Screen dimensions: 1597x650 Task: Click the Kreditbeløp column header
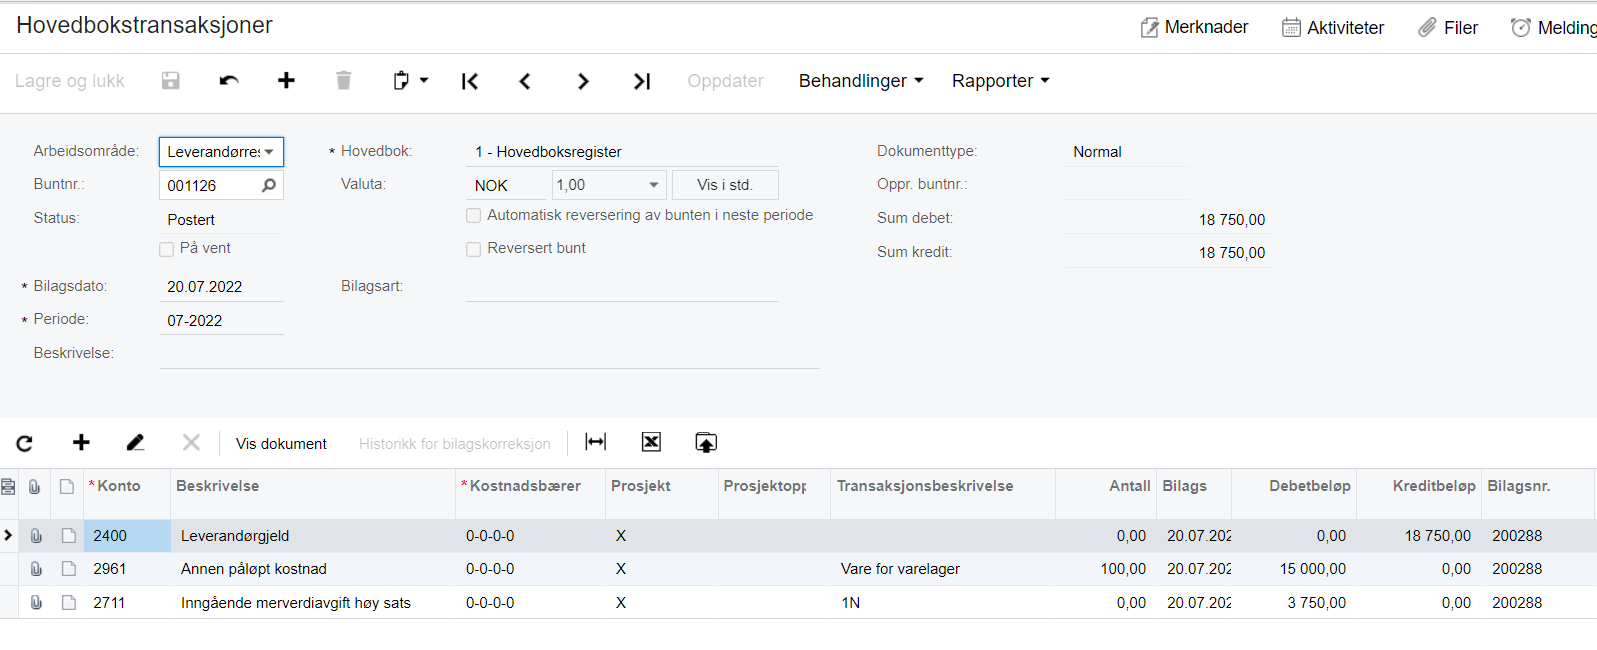(1434, 486)
